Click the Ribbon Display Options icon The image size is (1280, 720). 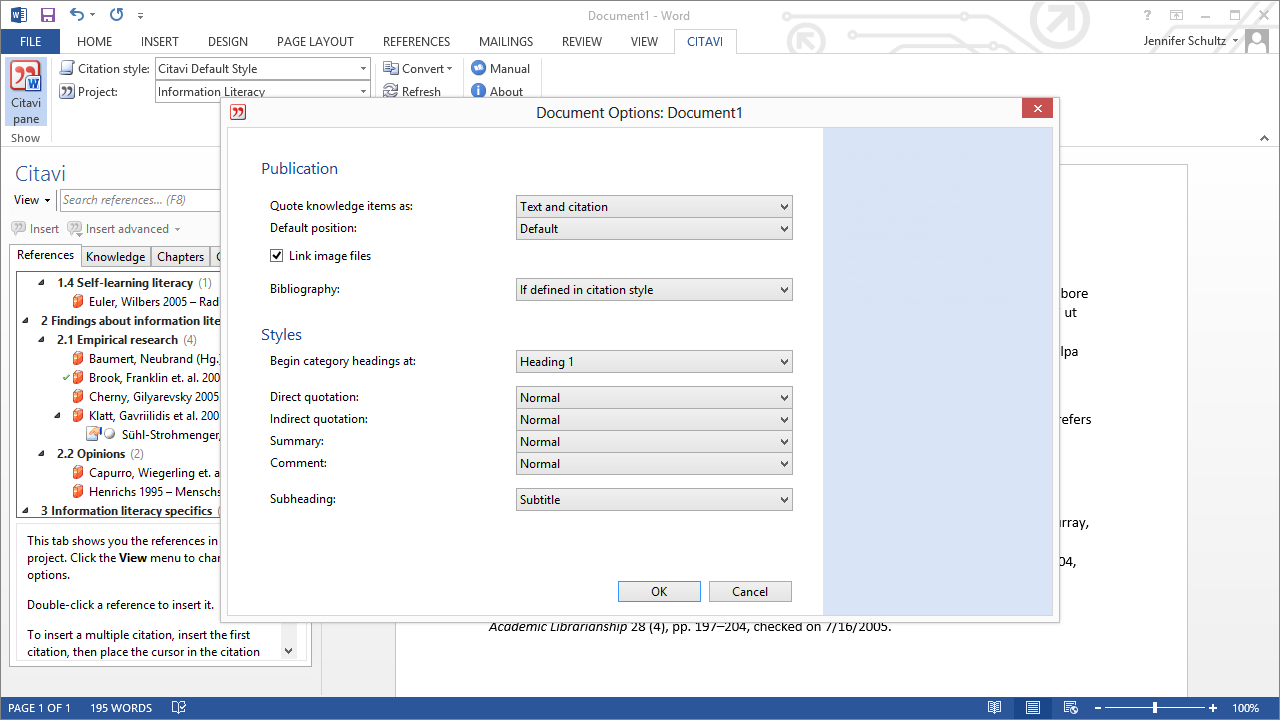pyautogui.click(x=1177, y=15)
